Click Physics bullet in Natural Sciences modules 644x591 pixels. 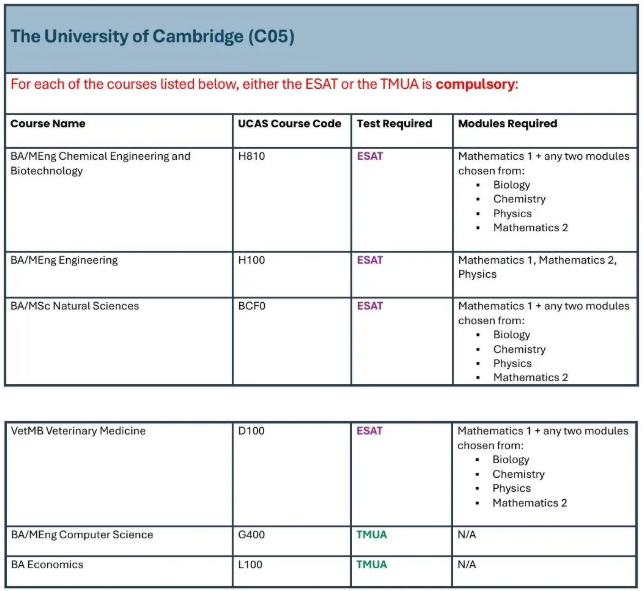pyautogui.click(x=512, y=363)
